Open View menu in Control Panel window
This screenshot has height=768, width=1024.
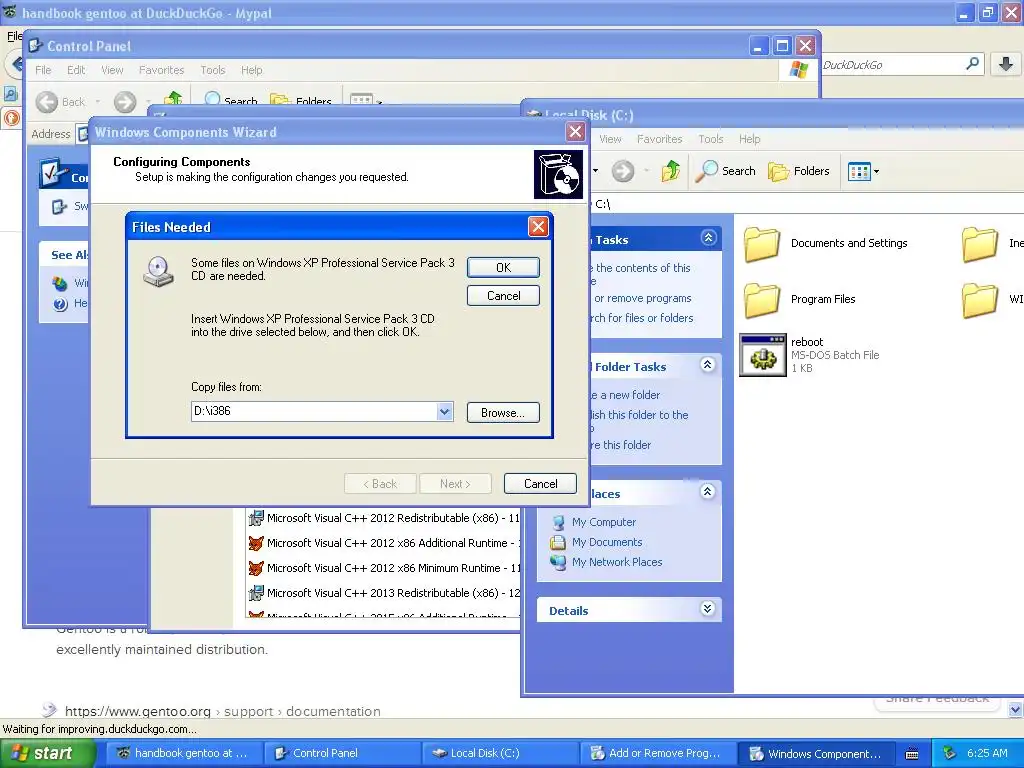tap(112, 70)
